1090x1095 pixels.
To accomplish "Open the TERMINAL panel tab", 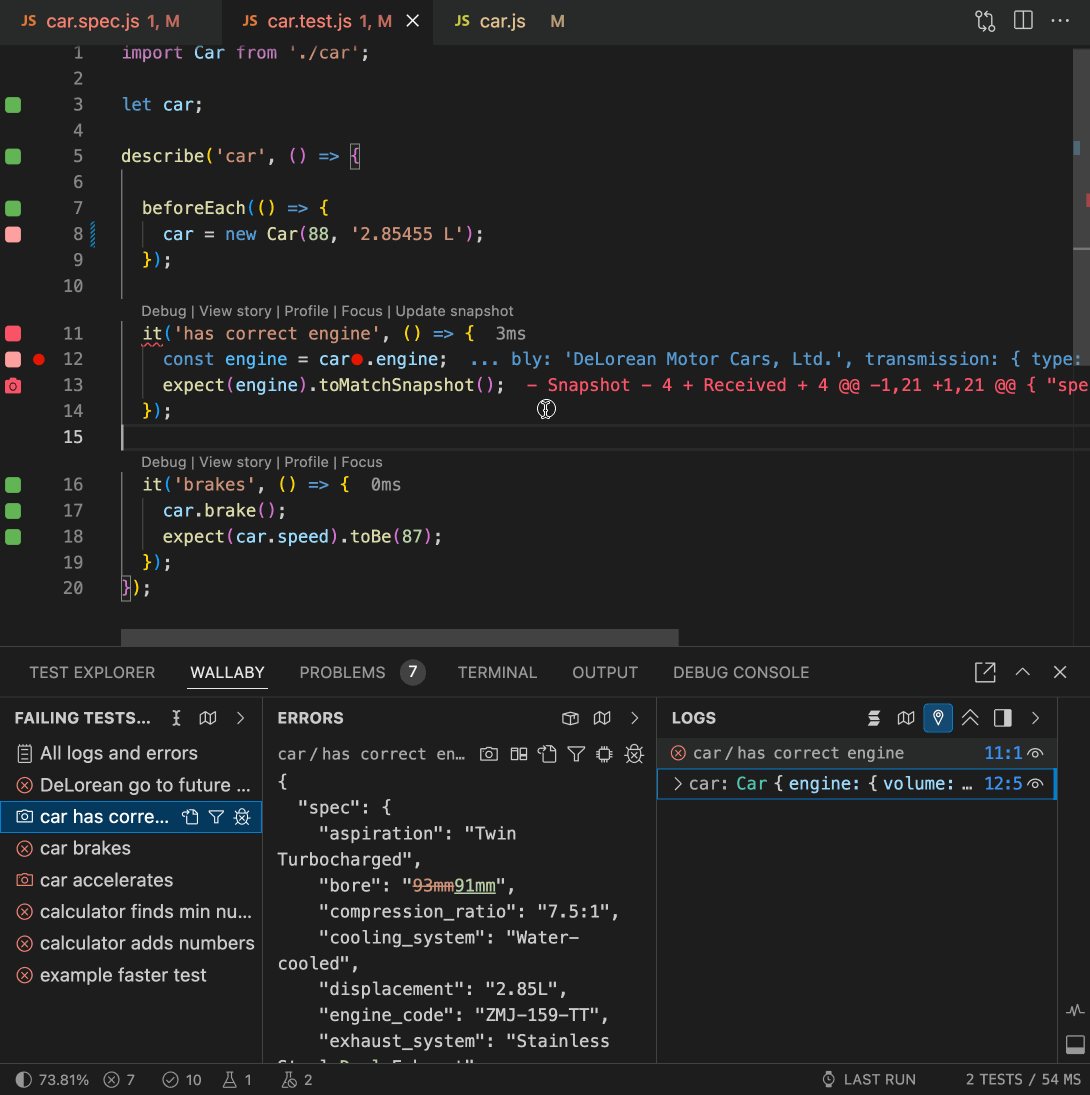I will coord(497,673).
